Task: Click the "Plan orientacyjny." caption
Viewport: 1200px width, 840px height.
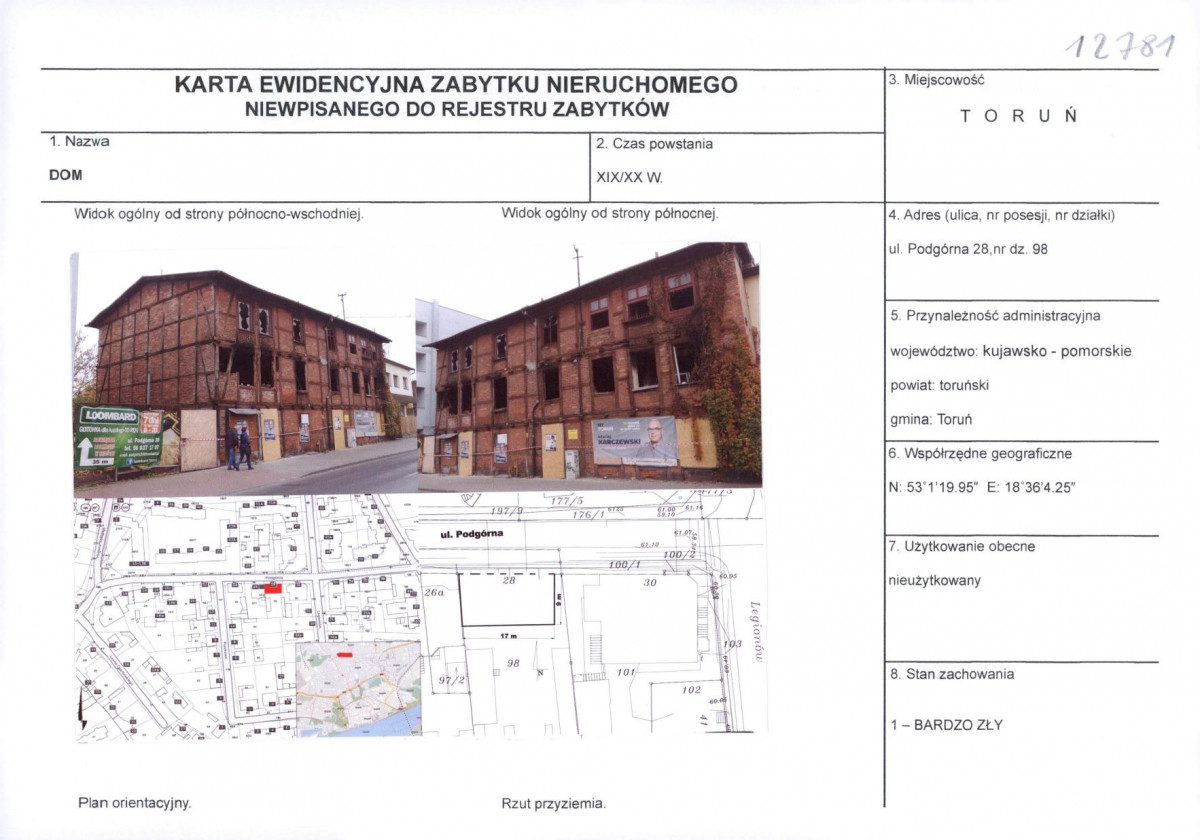Action: [x=135, y=803]
